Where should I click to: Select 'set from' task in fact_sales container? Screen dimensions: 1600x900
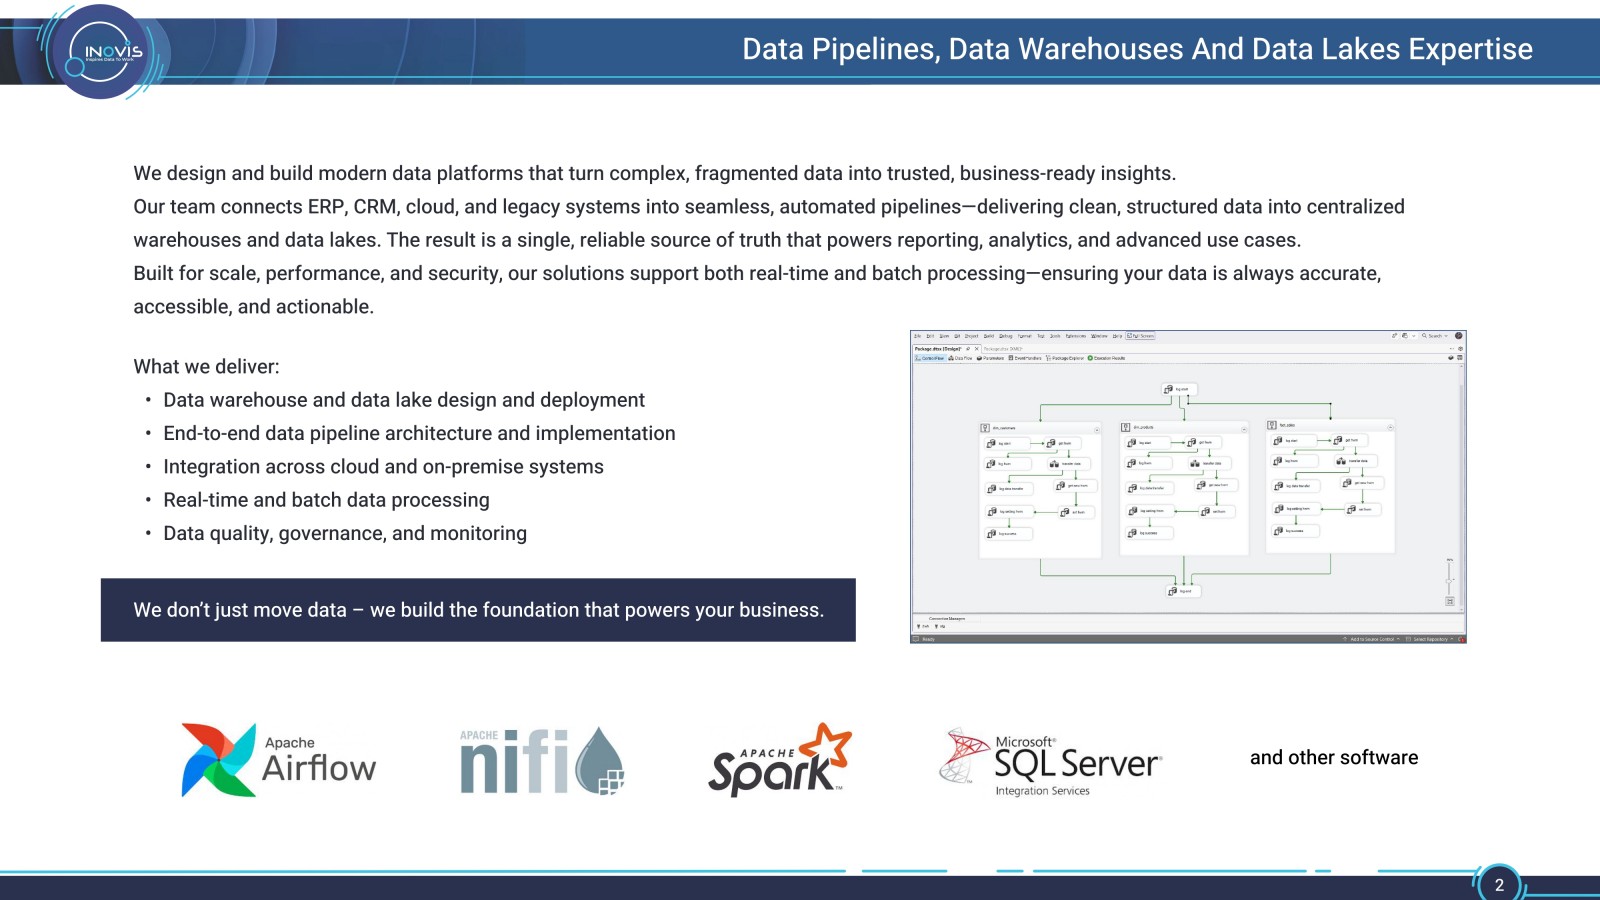coord(1363,509)
